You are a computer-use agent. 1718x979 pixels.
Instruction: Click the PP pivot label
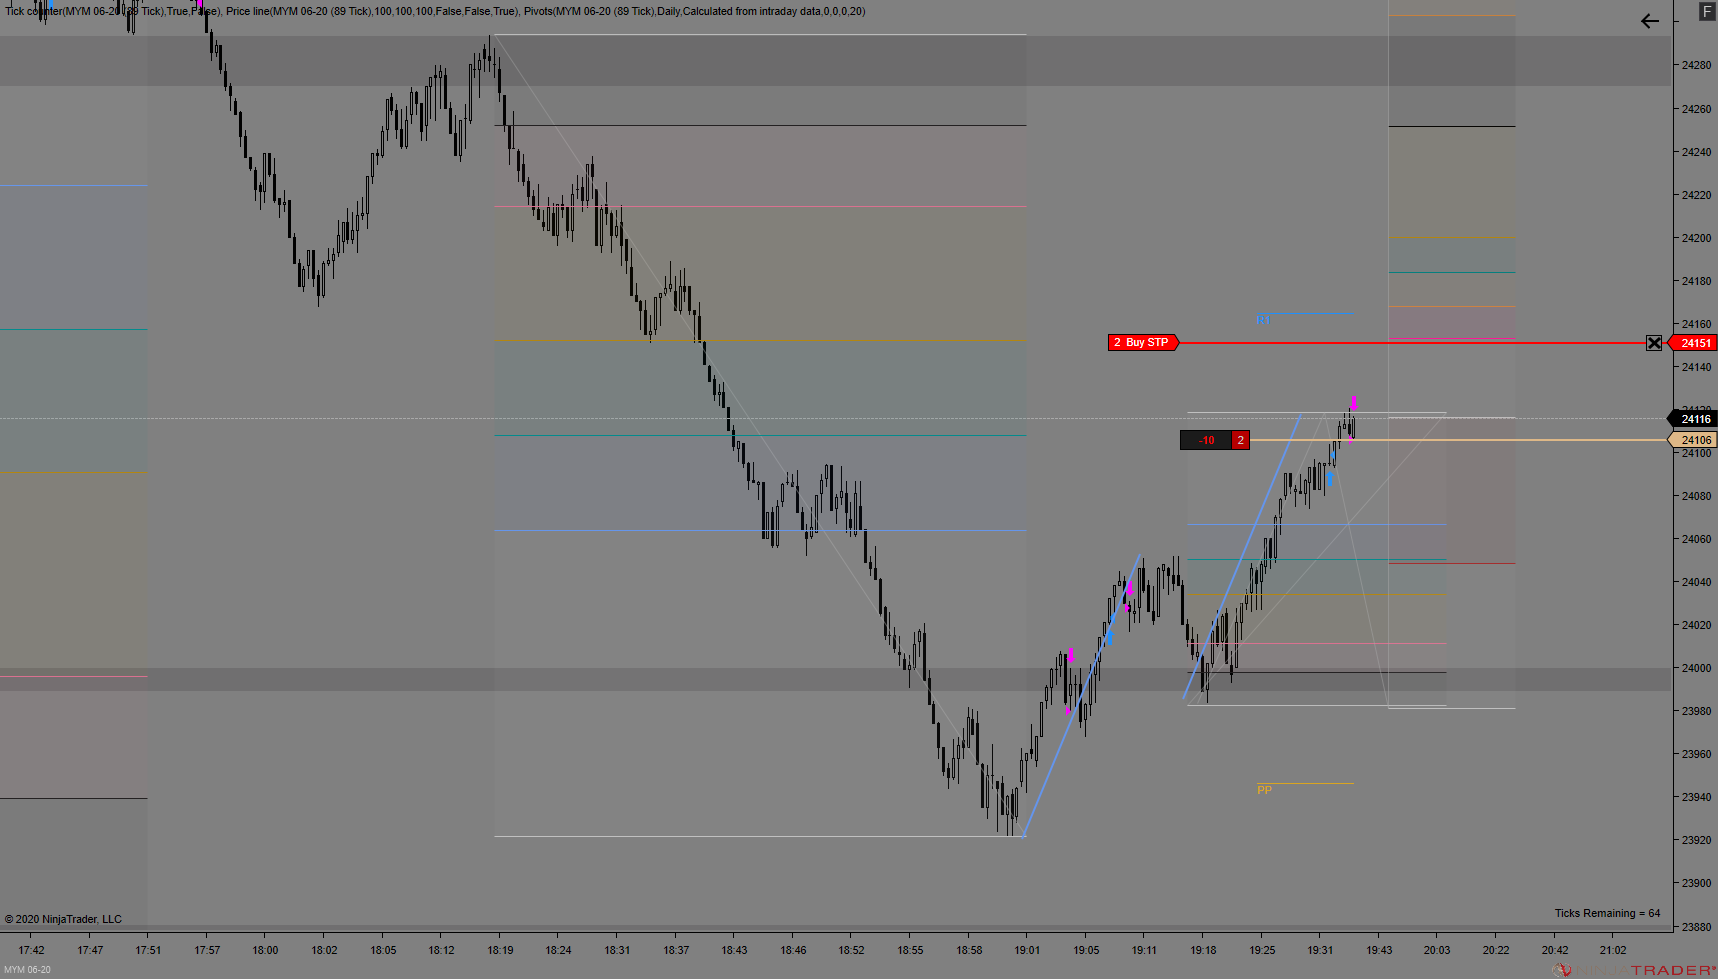(x=1264, y=790)
